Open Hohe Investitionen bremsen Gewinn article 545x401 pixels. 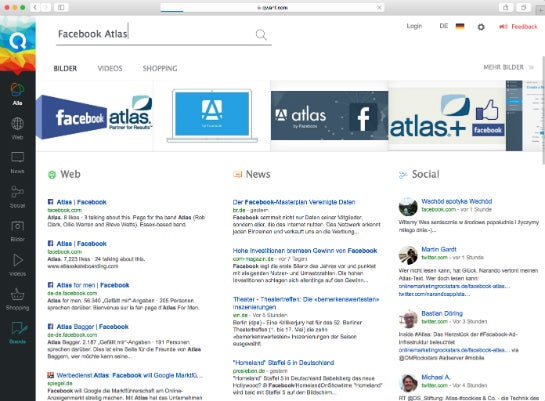coord(305,251)
